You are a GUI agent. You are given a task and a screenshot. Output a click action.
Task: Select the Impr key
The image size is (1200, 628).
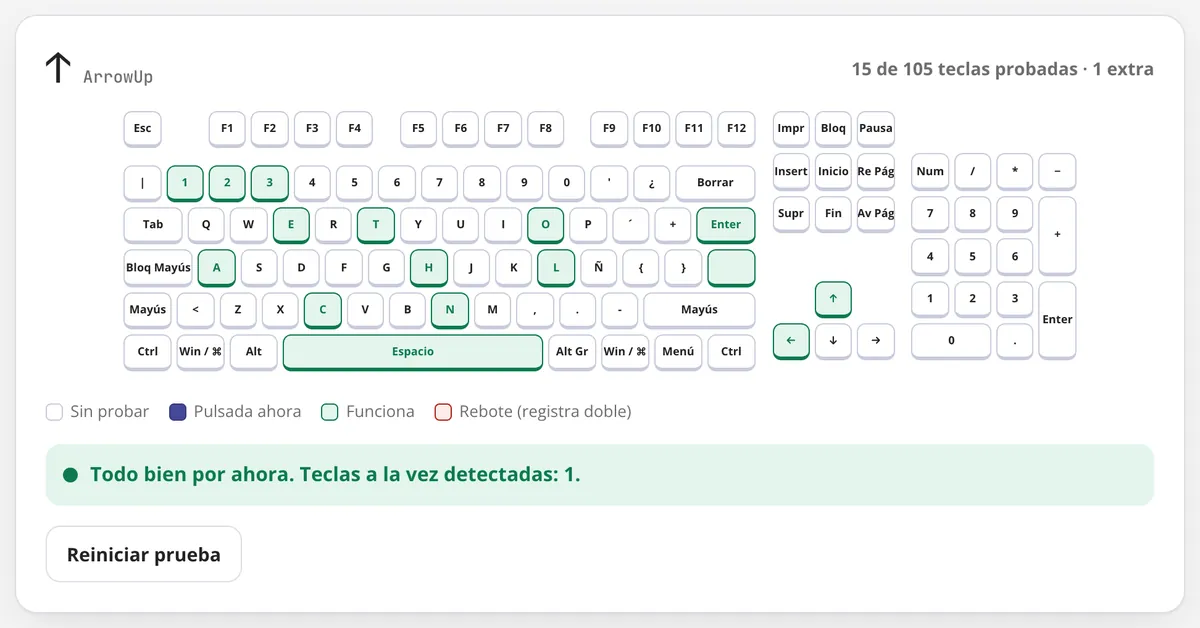791,128
